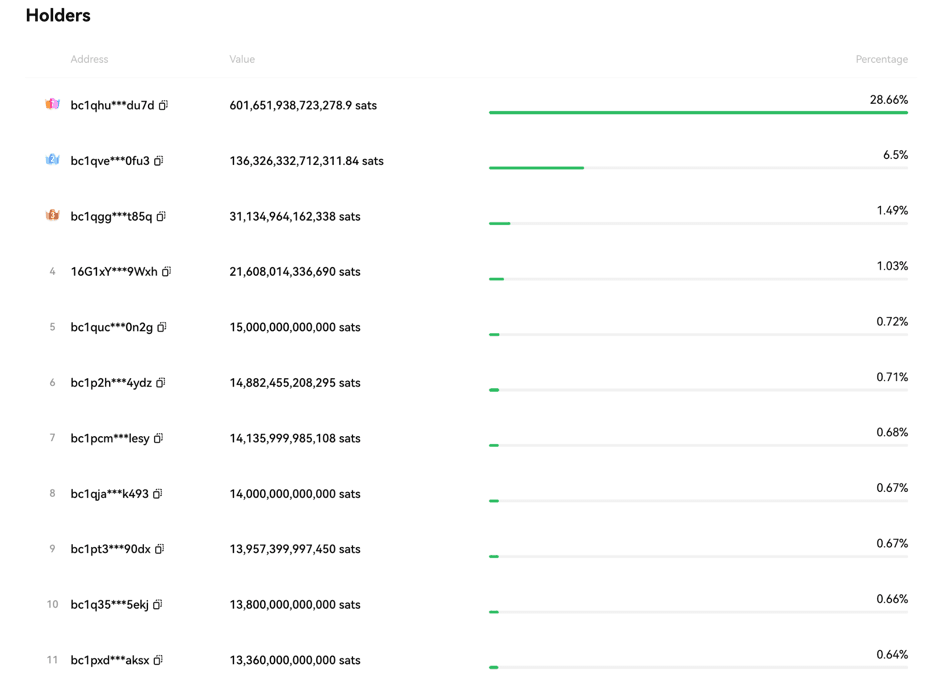Copy address bc1pt3***90dx
The image size is (939, 693).
coord(159,549)
